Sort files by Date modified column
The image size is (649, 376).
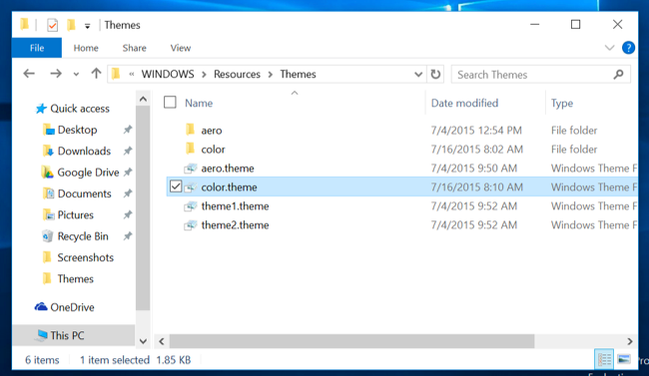click(x=464, y=103)
